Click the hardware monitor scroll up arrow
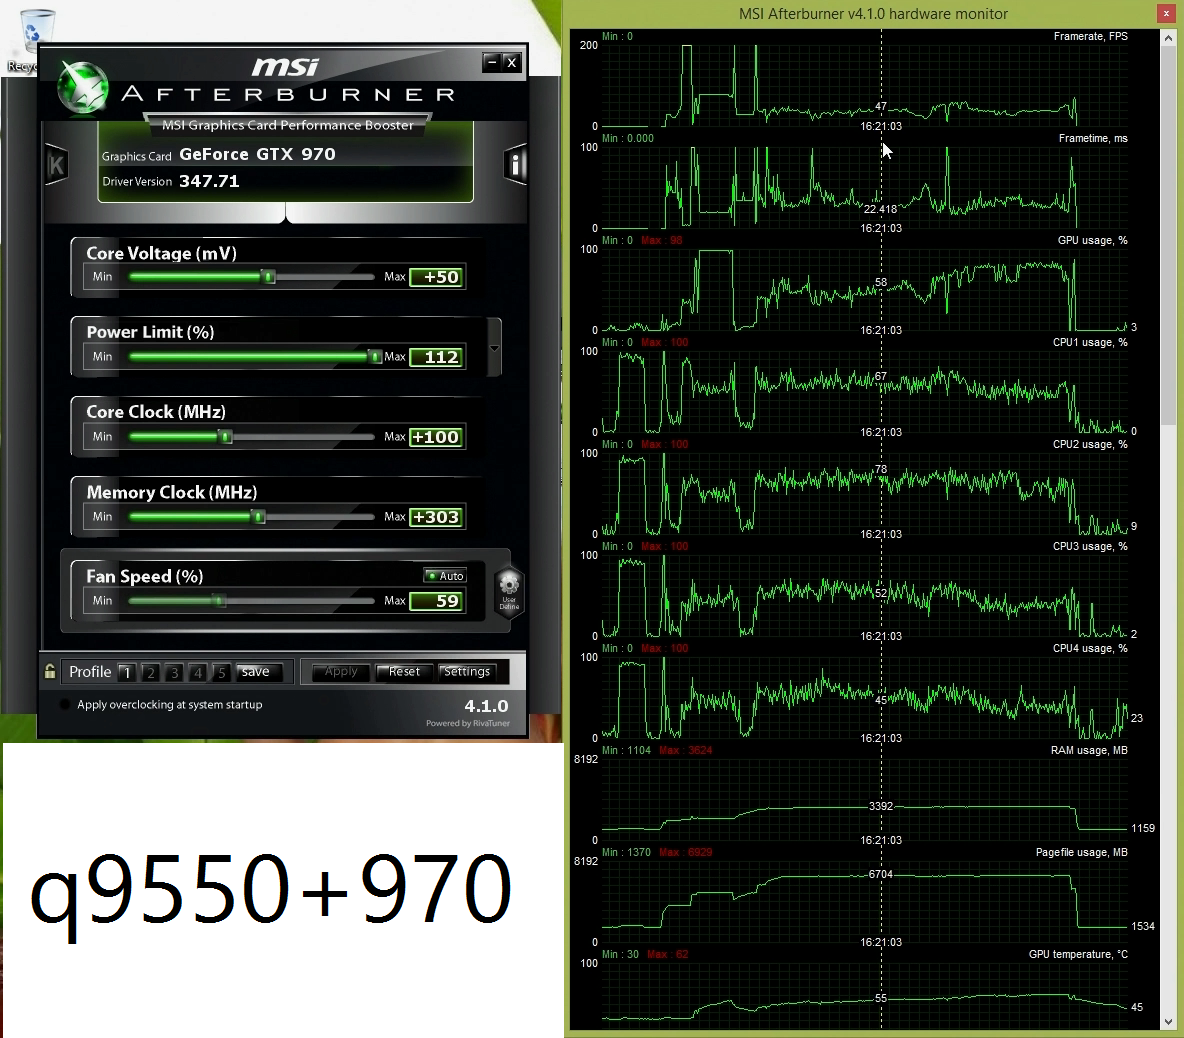The height and width of the screenshot is (1038, 1184). pos(1168,37)
